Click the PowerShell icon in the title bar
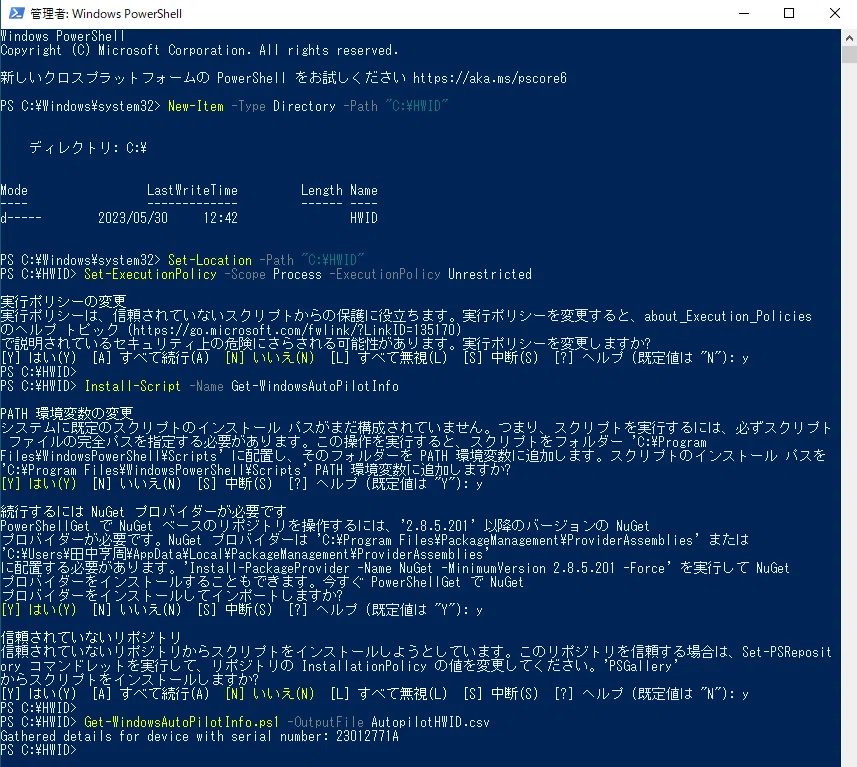The height and width of the screenshot is (767, 857). point(16,13)
